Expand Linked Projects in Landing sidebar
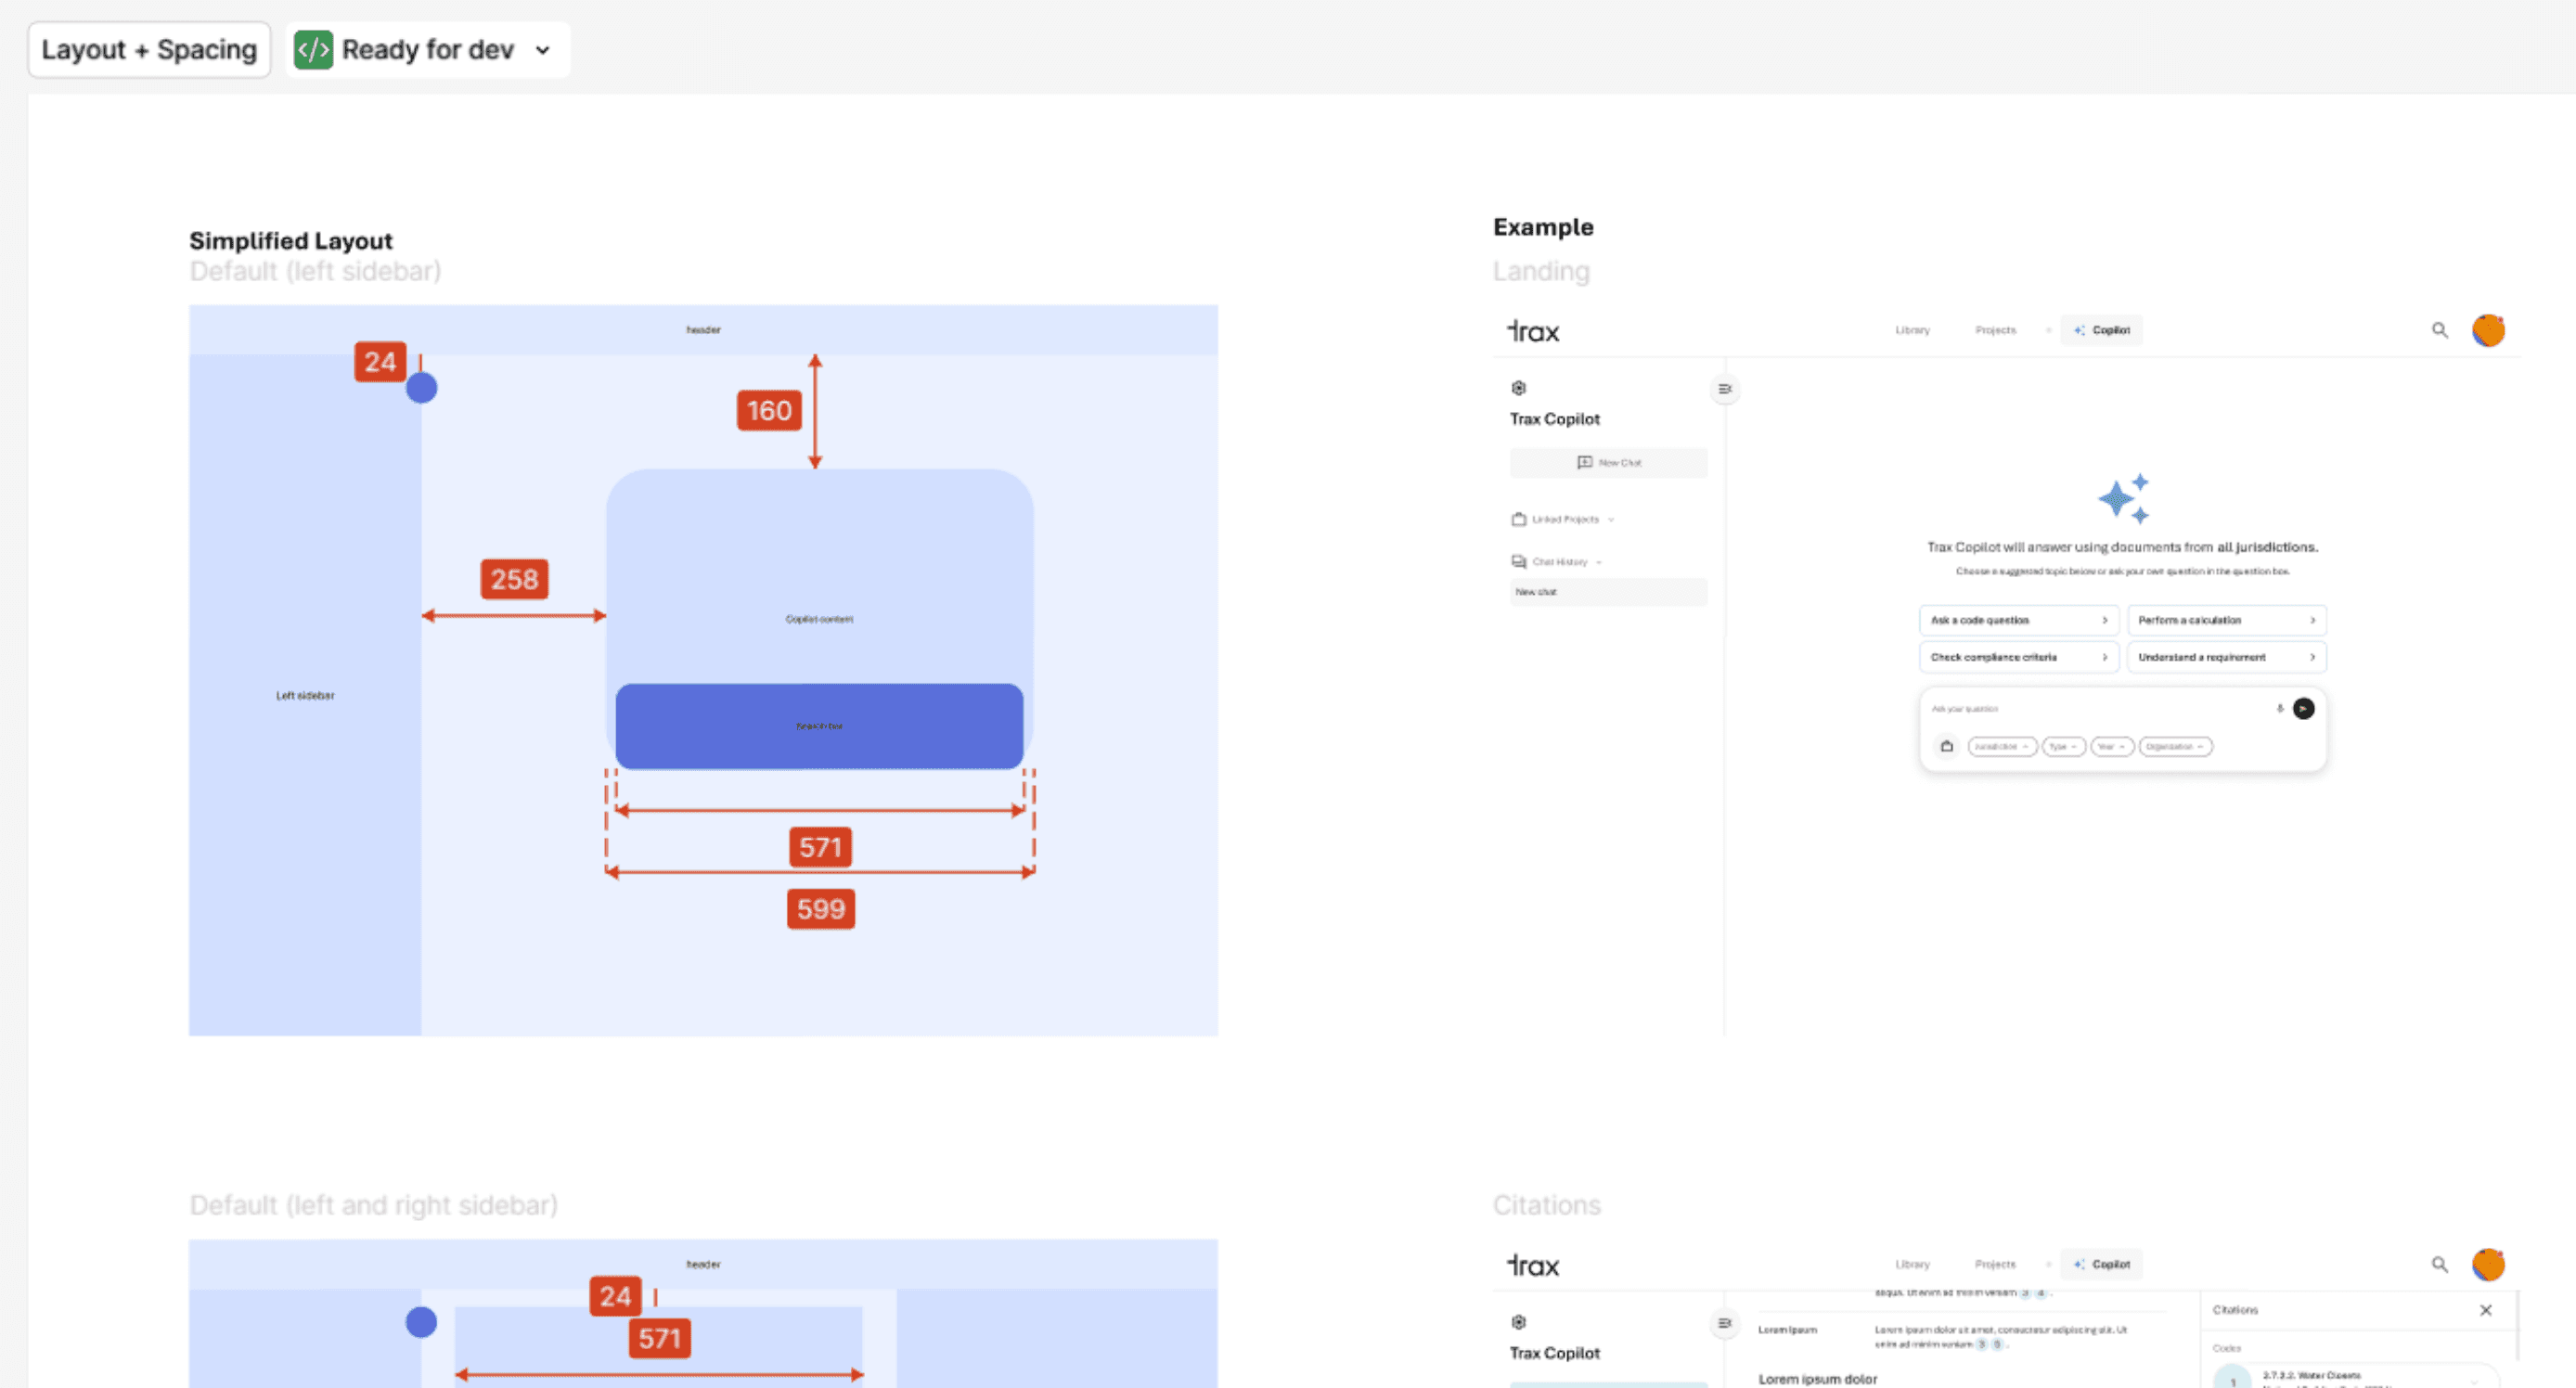Screen dimensions: 2576x1388 coord(1565,520)
